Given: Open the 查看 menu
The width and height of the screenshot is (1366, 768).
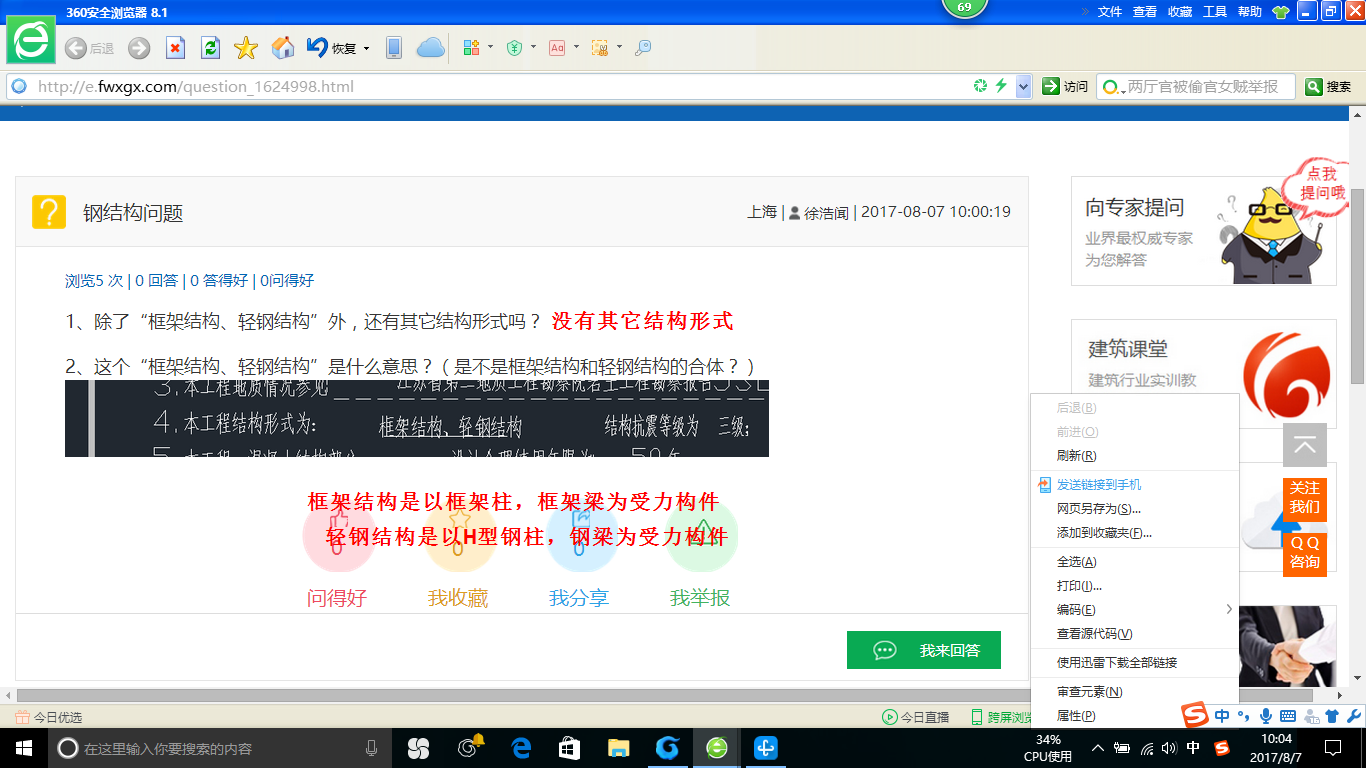Looking at the screenshot, I should (x=1145, y=12).
